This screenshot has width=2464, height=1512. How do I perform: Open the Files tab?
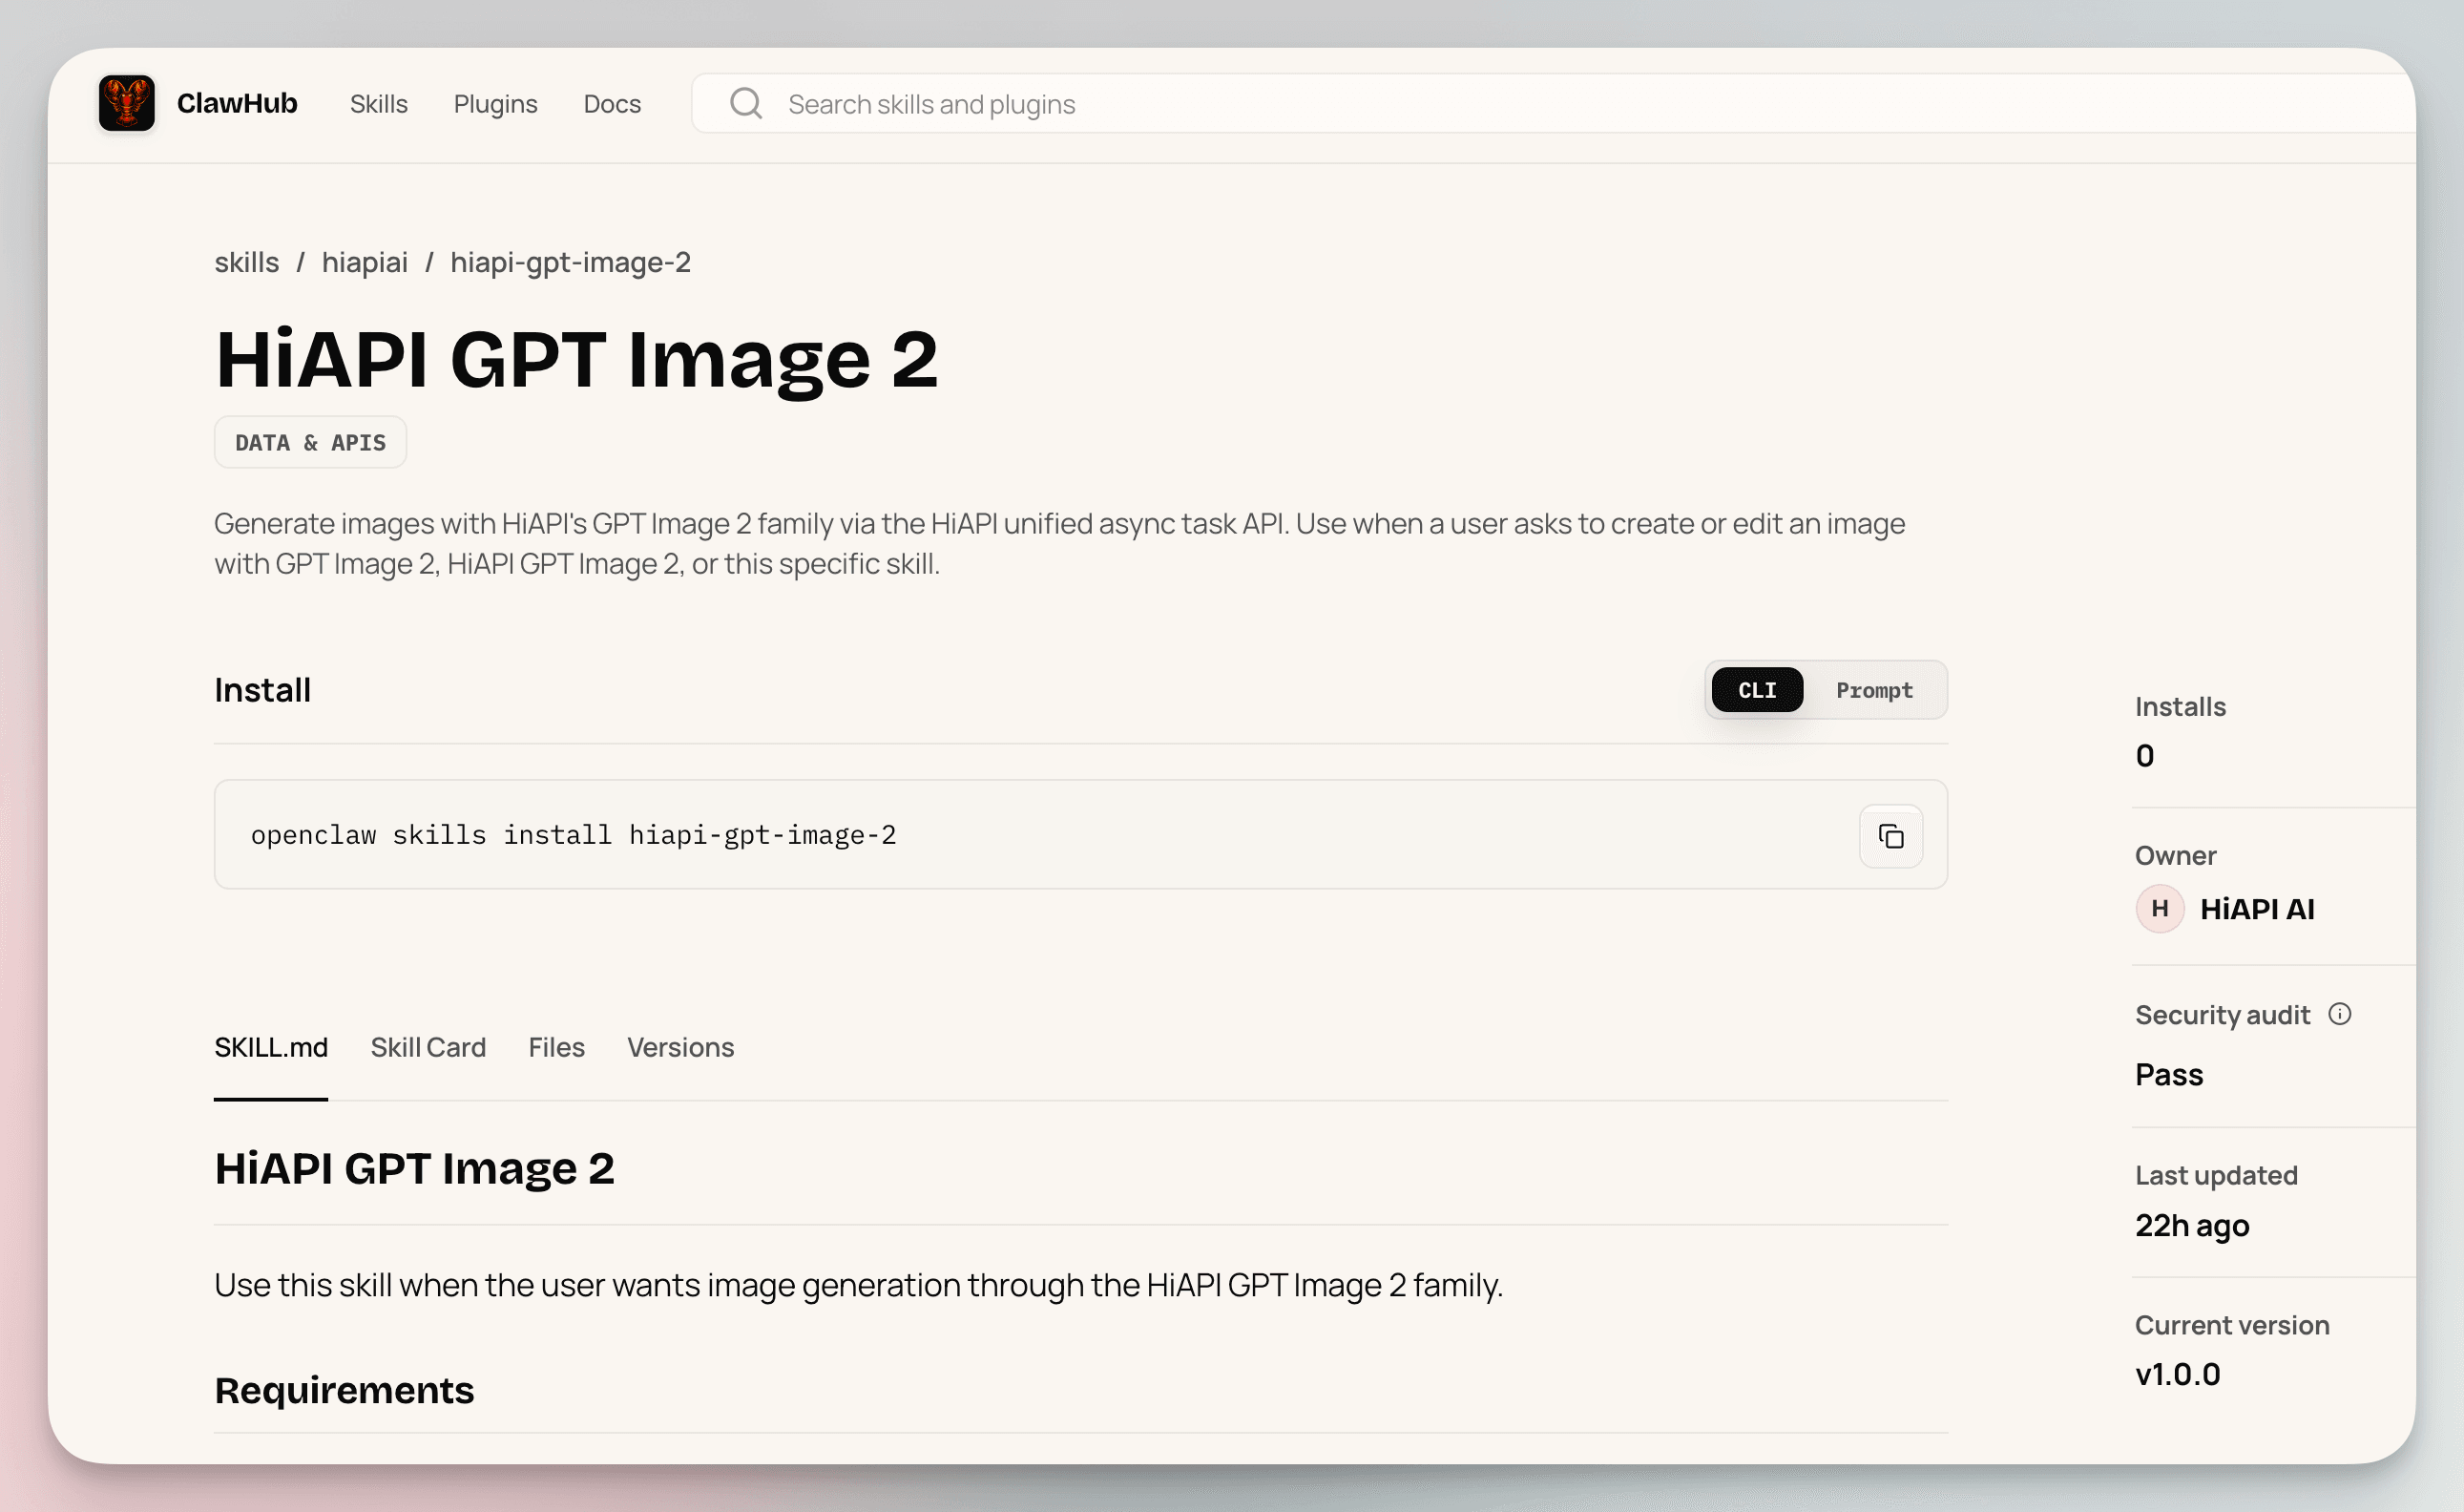[x=556, y=1047]
